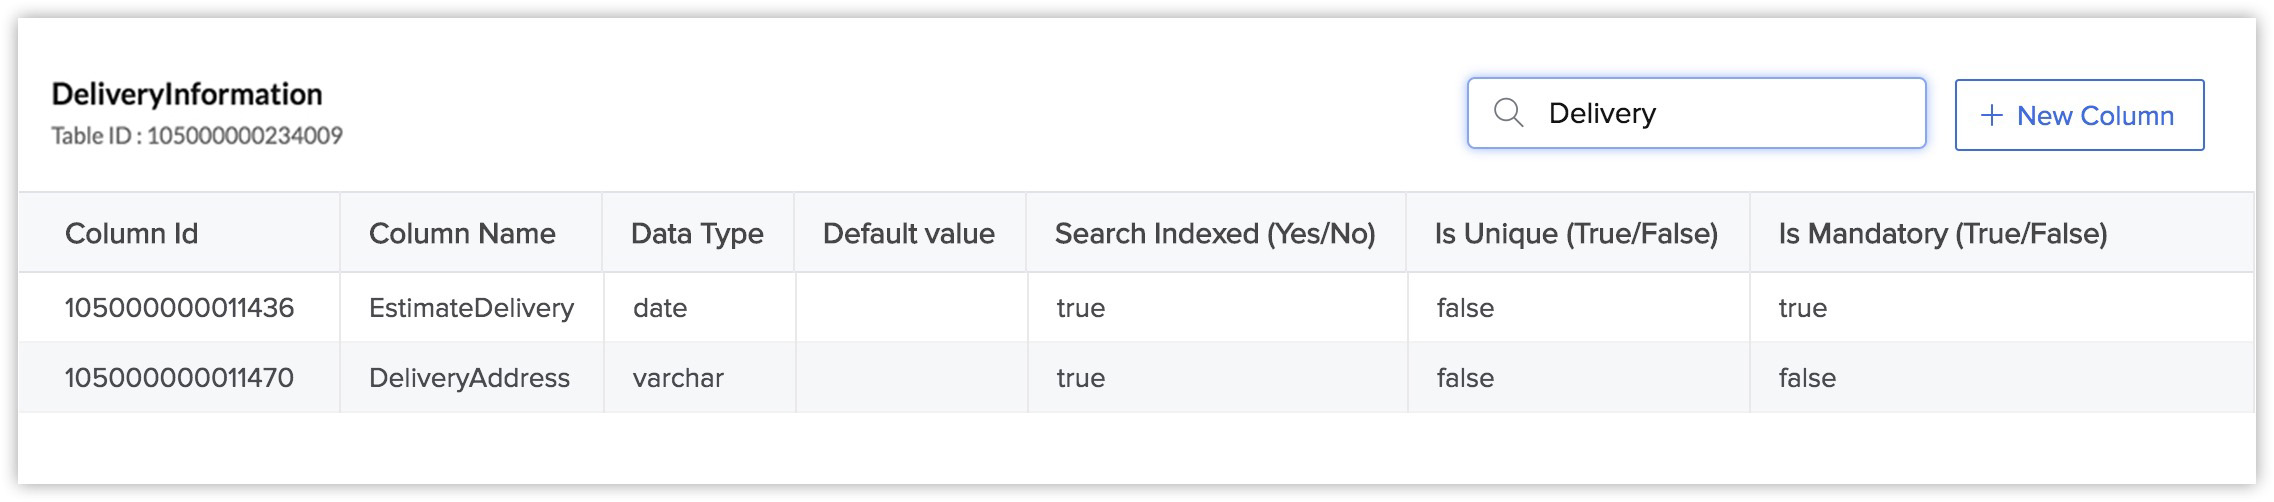
Task: Click the New Column button
Action: click(2079, 115)
